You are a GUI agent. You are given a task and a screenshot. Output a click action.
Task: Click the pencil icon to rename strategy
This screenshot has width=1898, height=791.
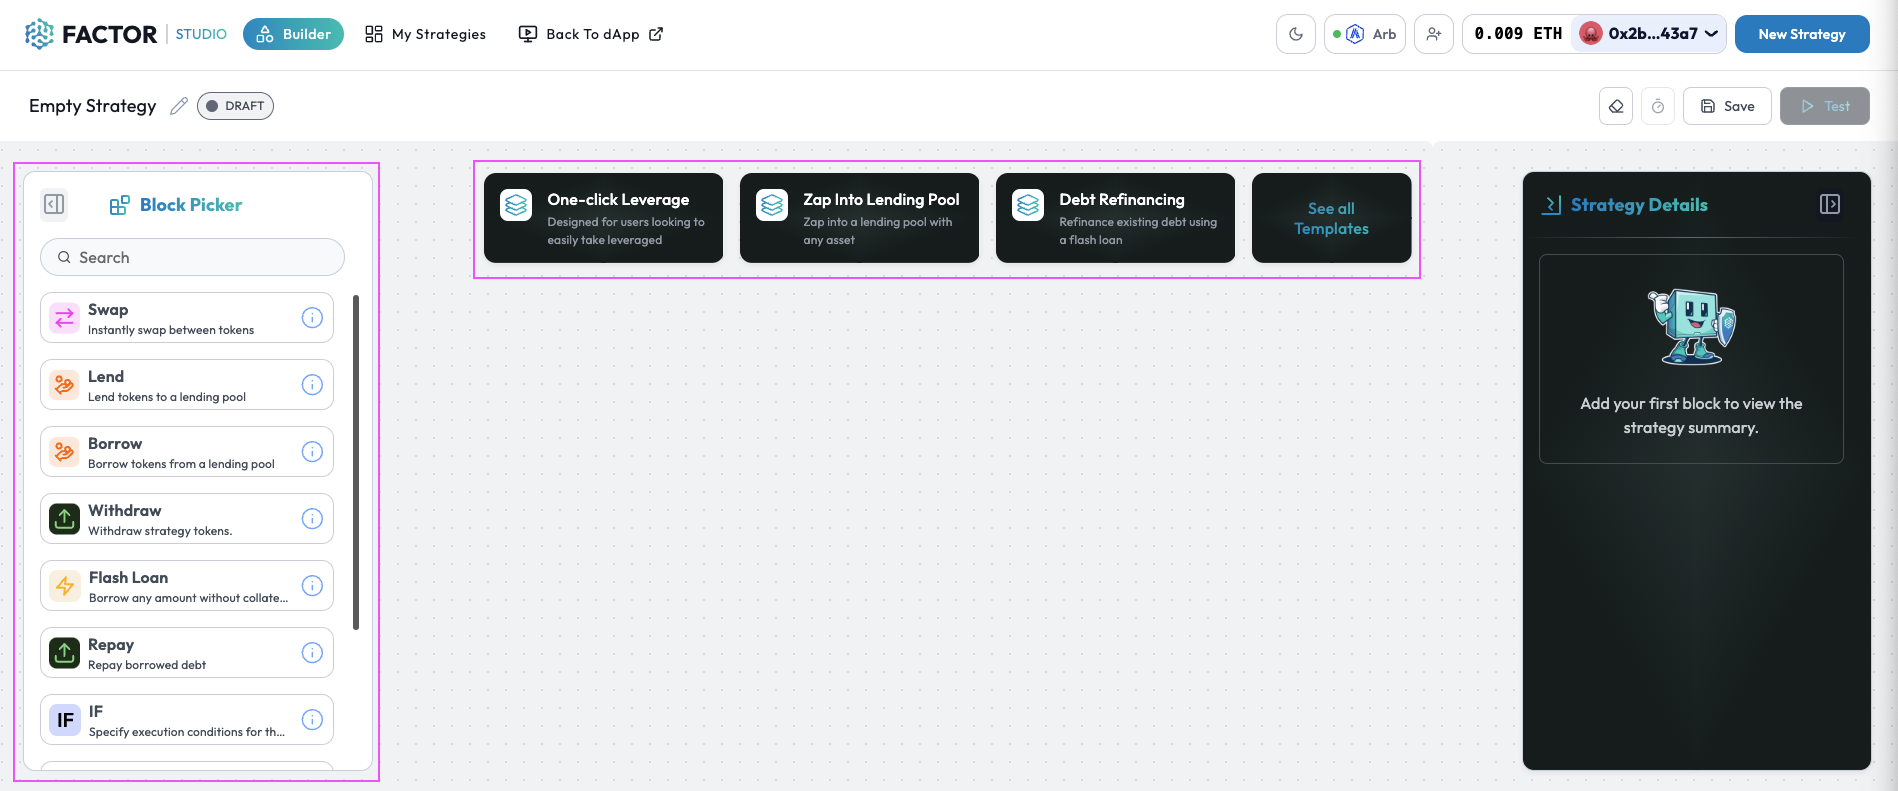click(x=179, y=106)
